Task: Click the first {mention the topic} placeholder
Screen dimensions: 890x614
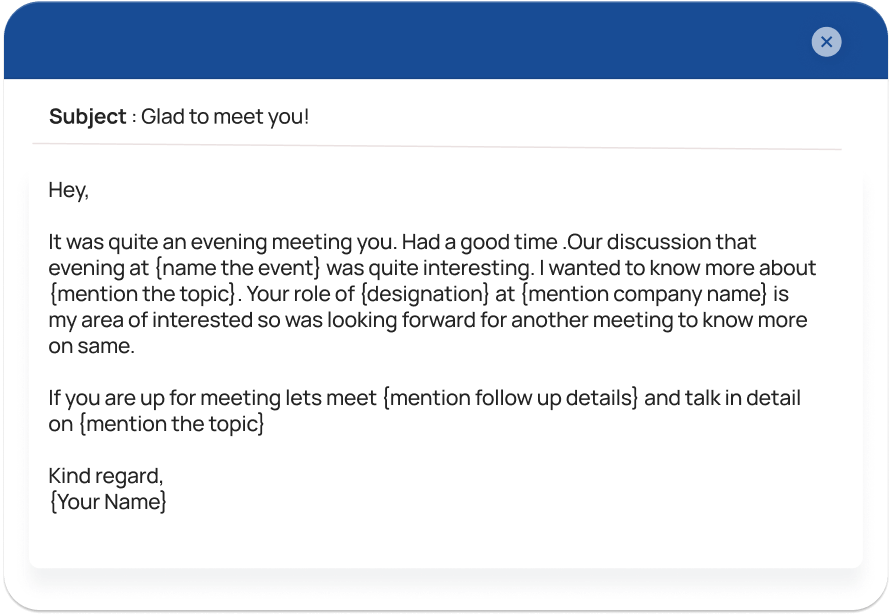Action: point(142,294)
